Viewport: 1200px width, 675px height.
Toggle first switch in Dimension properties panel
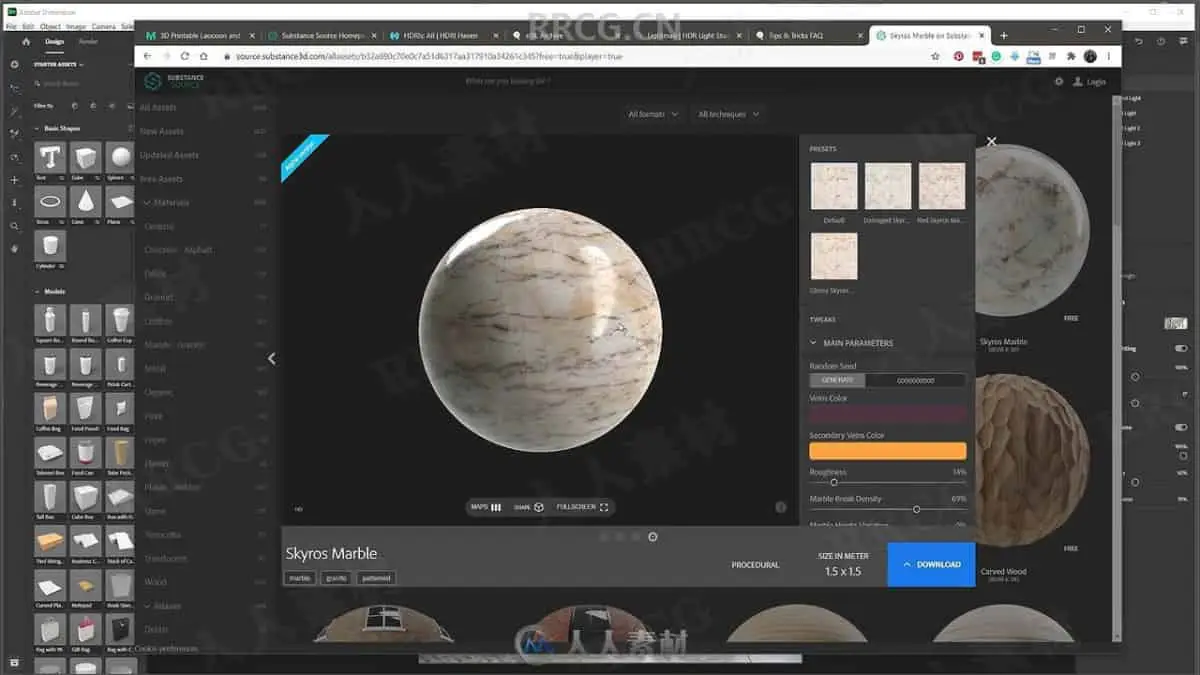pyautogui.click(x=1181, y=348)
